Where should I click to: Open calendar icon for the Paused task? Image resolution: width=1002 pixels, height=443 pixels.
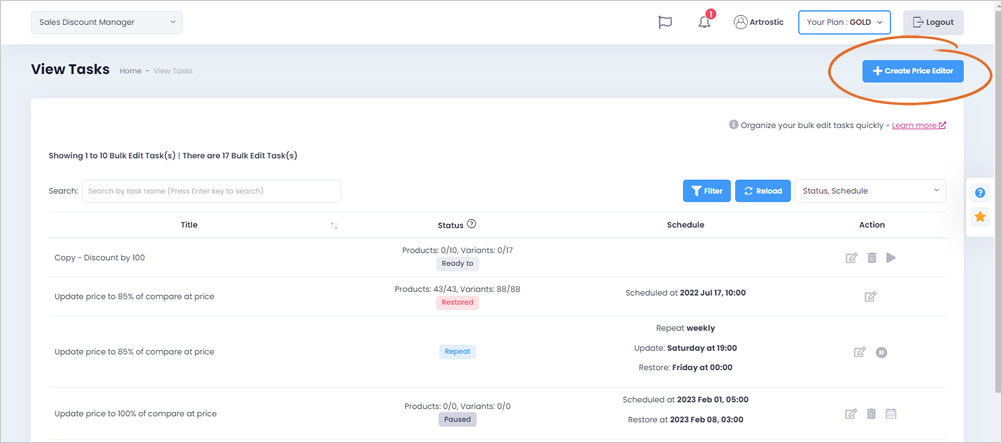891,414
